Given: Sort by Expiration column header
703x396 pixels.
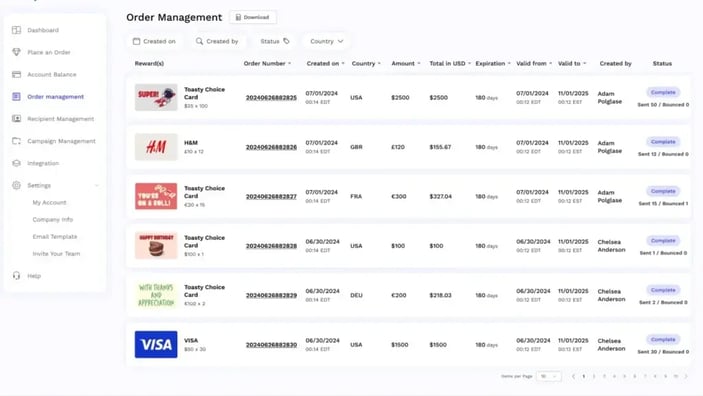Looking at the screenshot, I should (493, 63).
